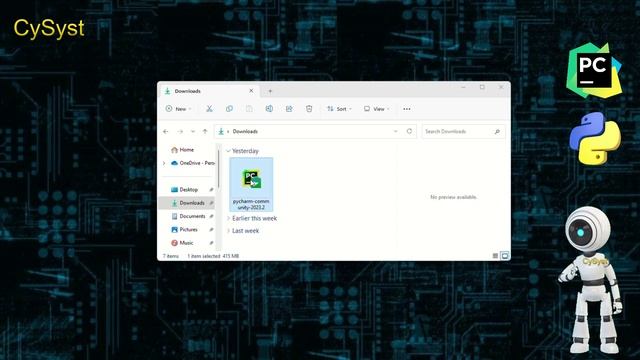The image size is (640, 360).
Task: Open OneDrive - Personal in sidebar
Action: pos(193,163)
